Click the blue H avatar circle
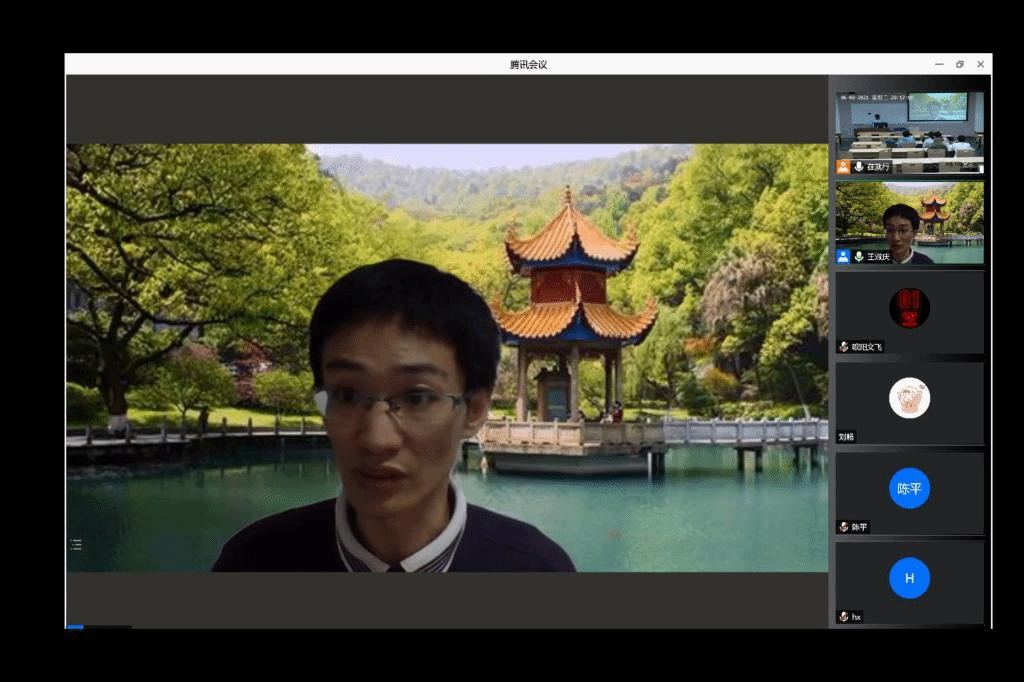This screenshot has width=1024, height=682. click(909, 578)
